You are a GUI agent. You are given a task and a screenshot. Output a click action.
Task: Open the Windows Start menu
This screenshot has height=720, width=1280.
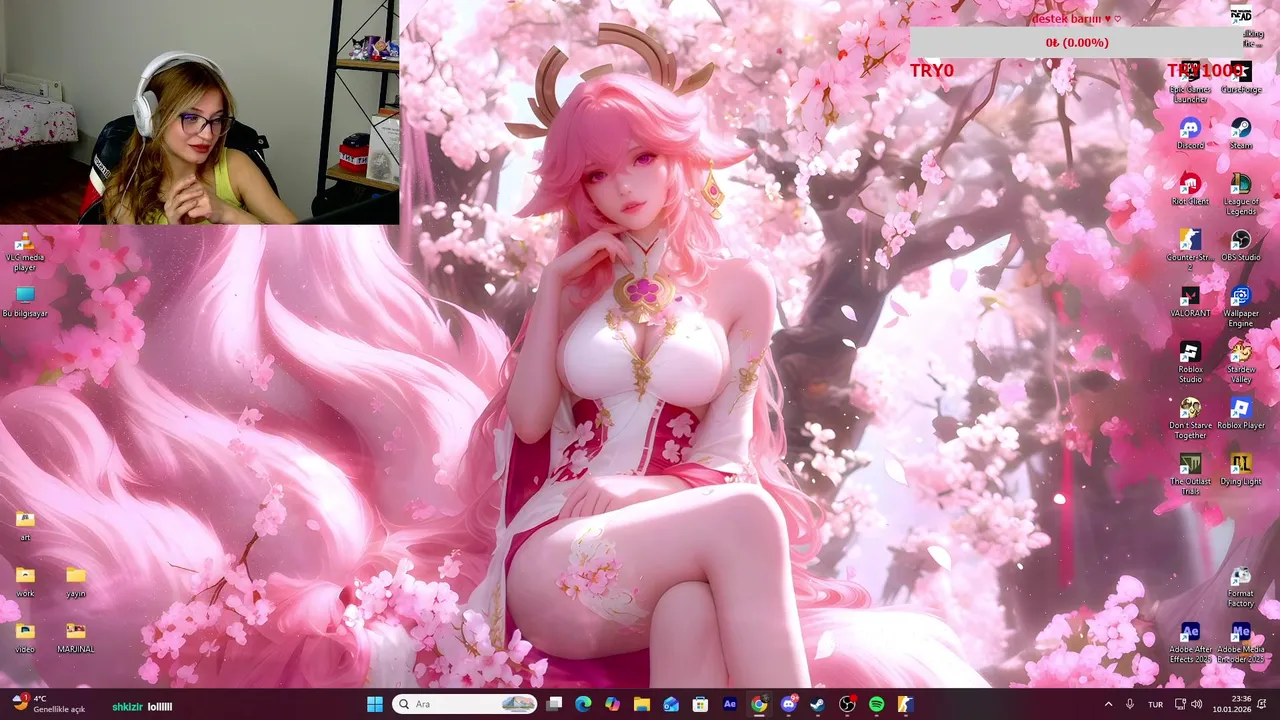pos(375,704)
